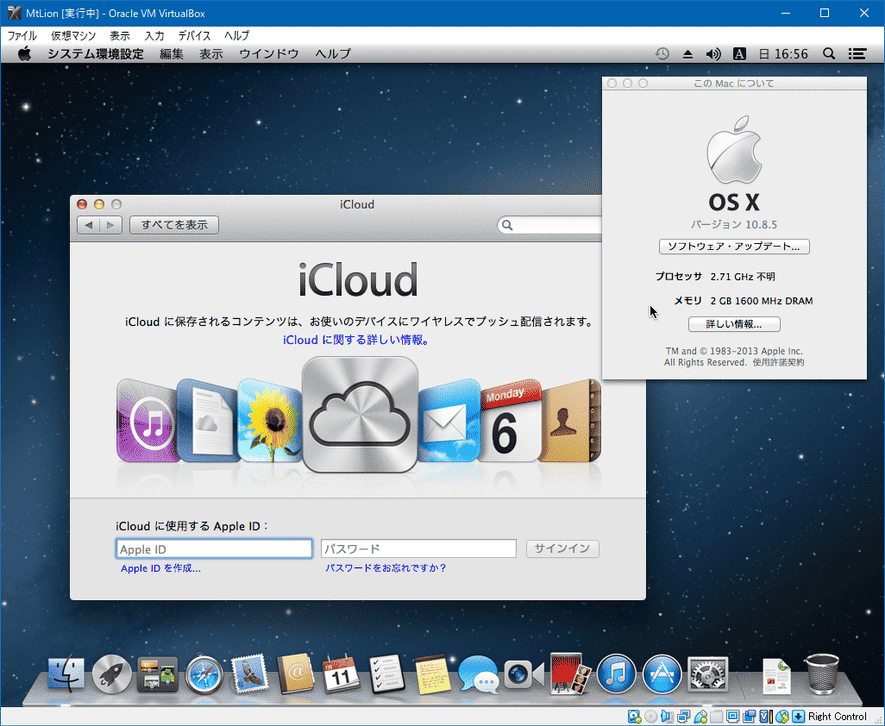Open Finder from the Dock
Image resolution: width=885 pixels, height=726 pixels.
pos(66,673)
